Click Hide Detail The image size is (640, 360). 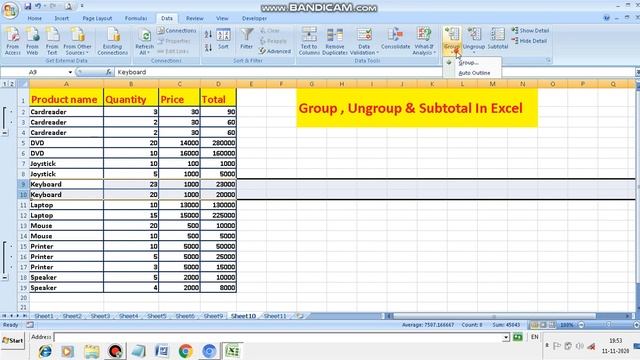529,41
